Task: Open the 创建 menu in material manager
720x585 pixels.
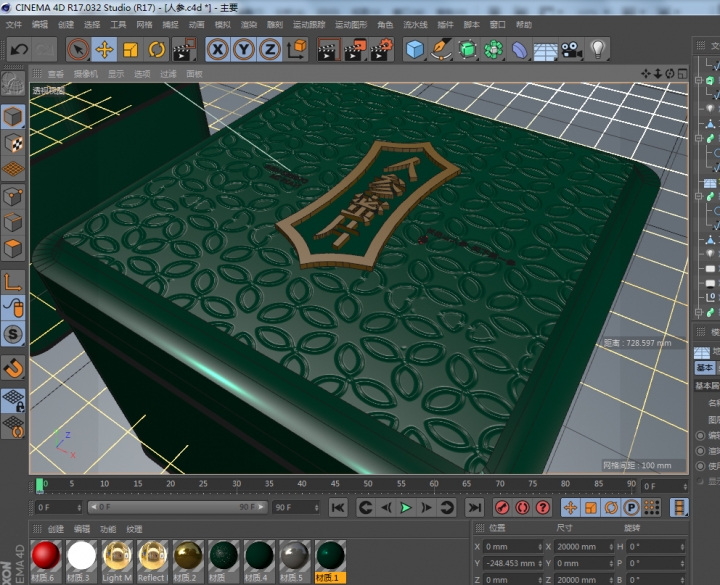Action: pyautogui.click(x=56, y=528)
